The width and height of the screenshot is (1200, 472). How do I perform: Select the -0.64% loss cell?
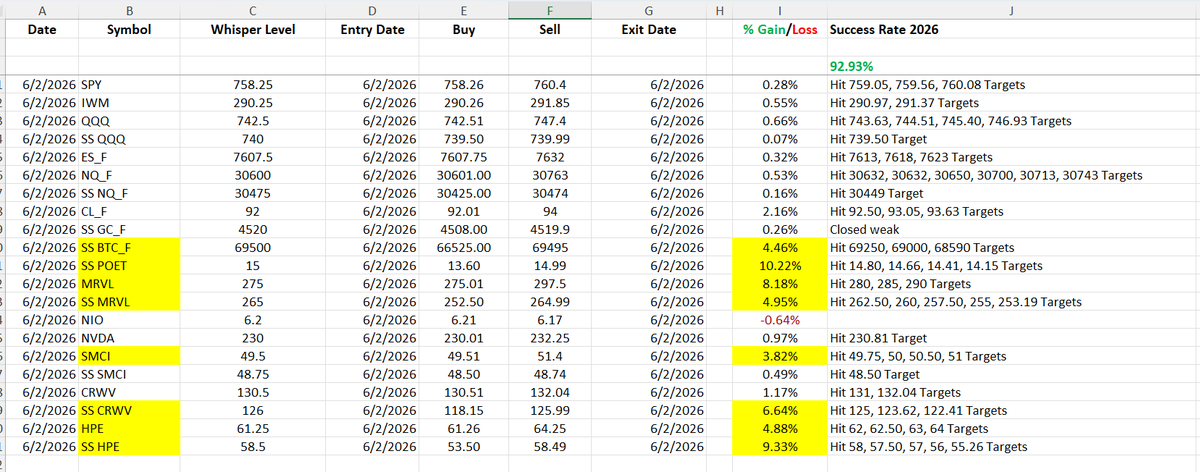point(779,319)
